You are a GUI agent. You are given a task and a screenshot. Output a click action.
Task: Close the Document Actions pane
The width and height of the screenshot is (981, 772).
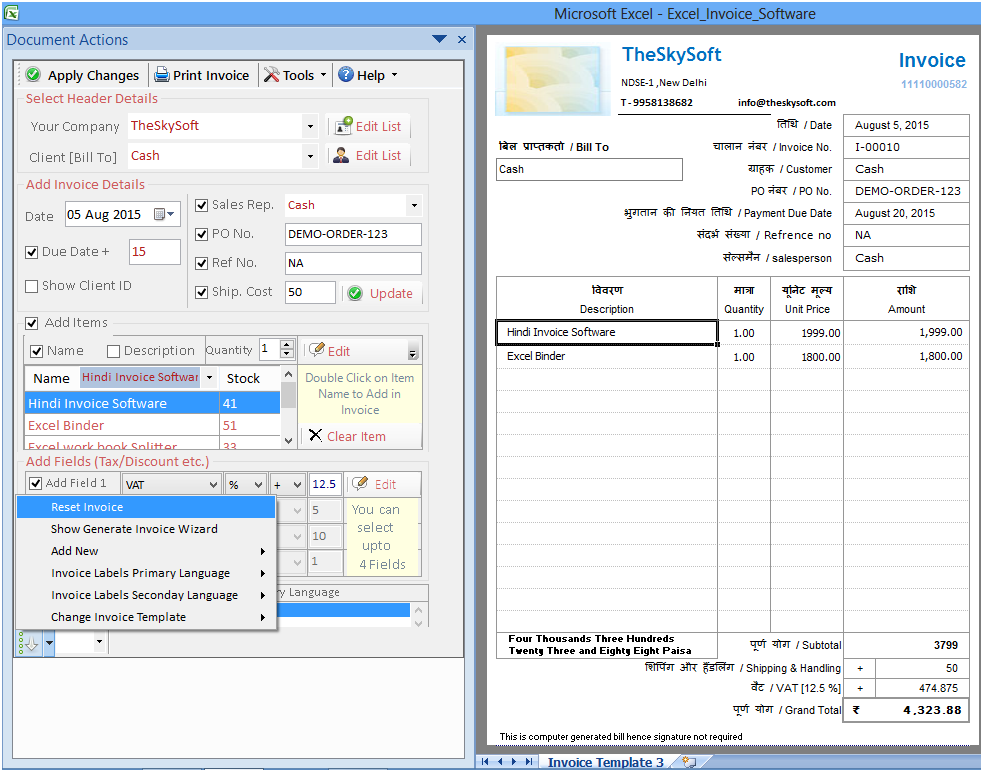click(x=462, y=39)
